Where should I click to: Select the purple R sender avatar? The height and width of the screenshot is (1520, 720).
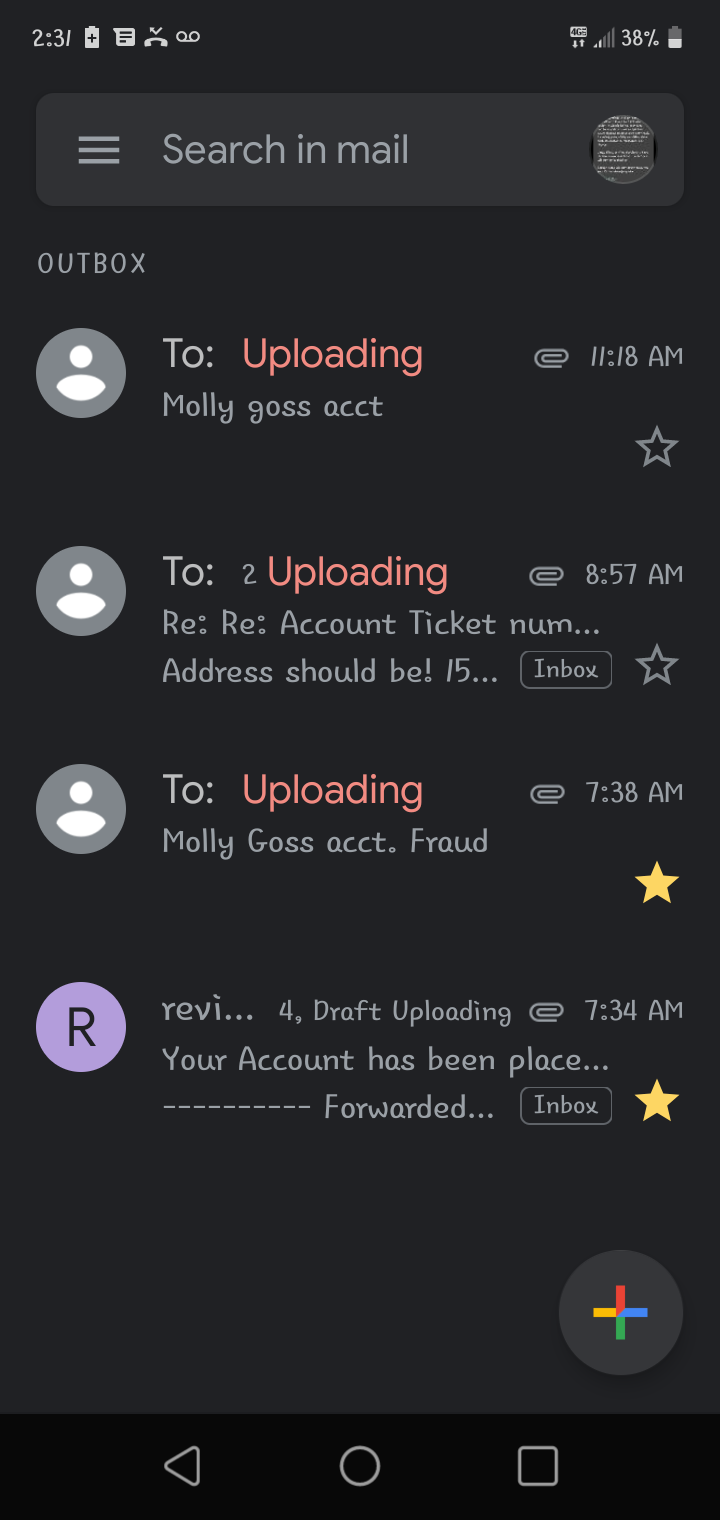(x=81, y=1027)
